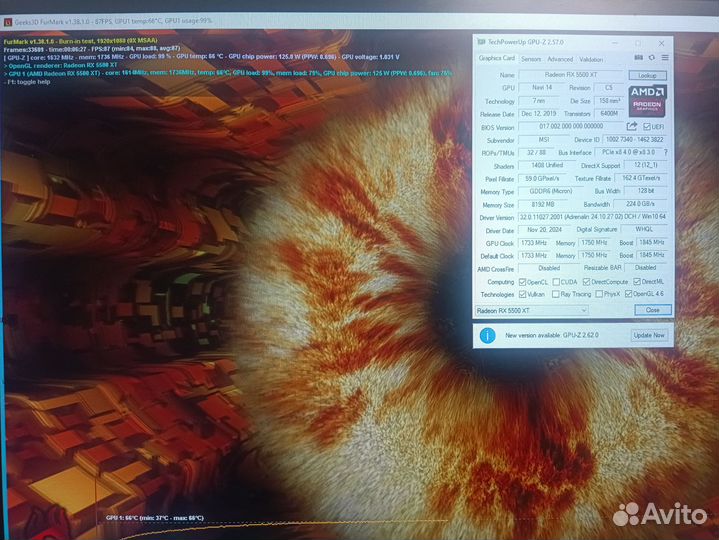Click the Memory Size value 8192 MB

(x=543, y=204)
